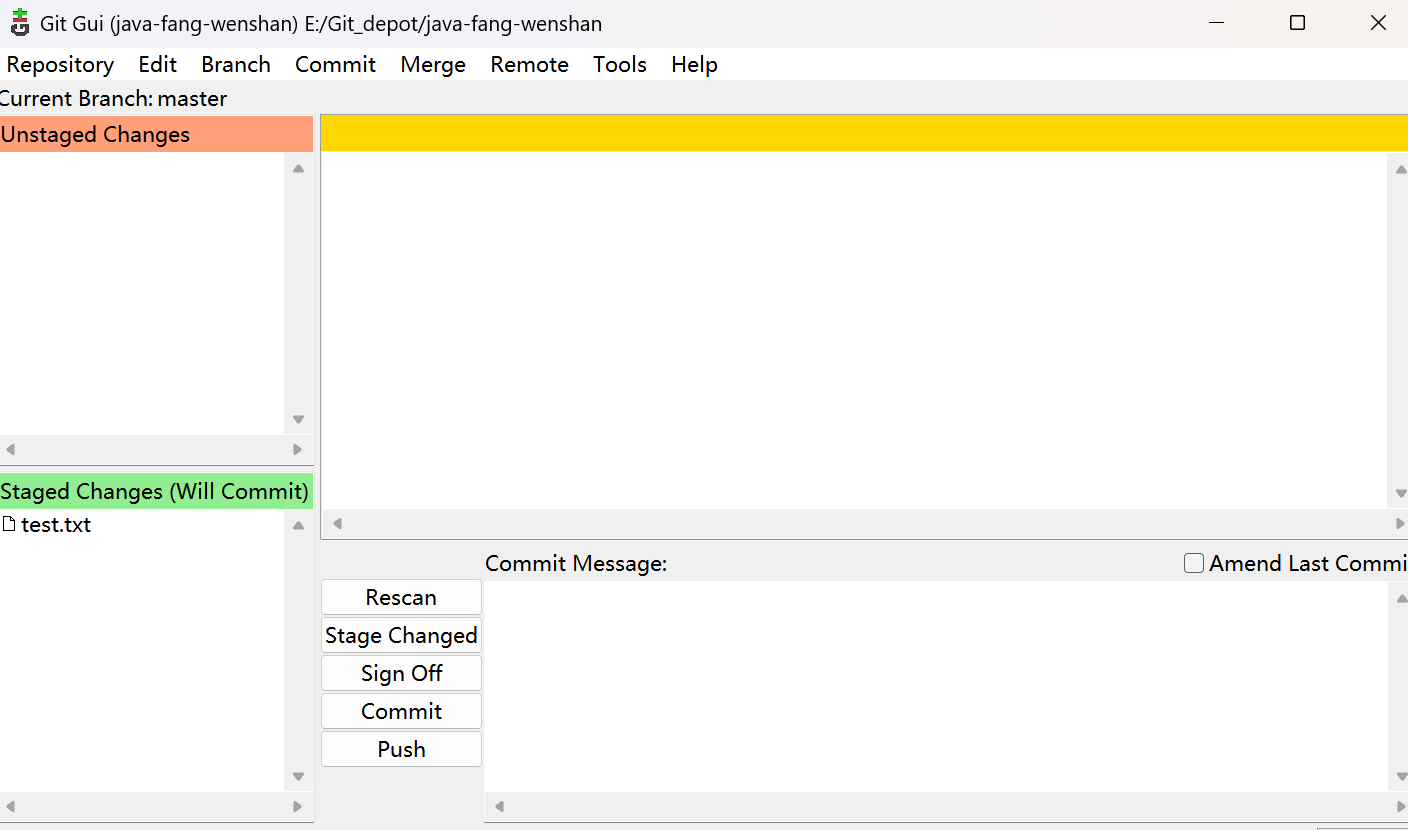Click down arrow of diff pane scrollbar

point(1400,493)
